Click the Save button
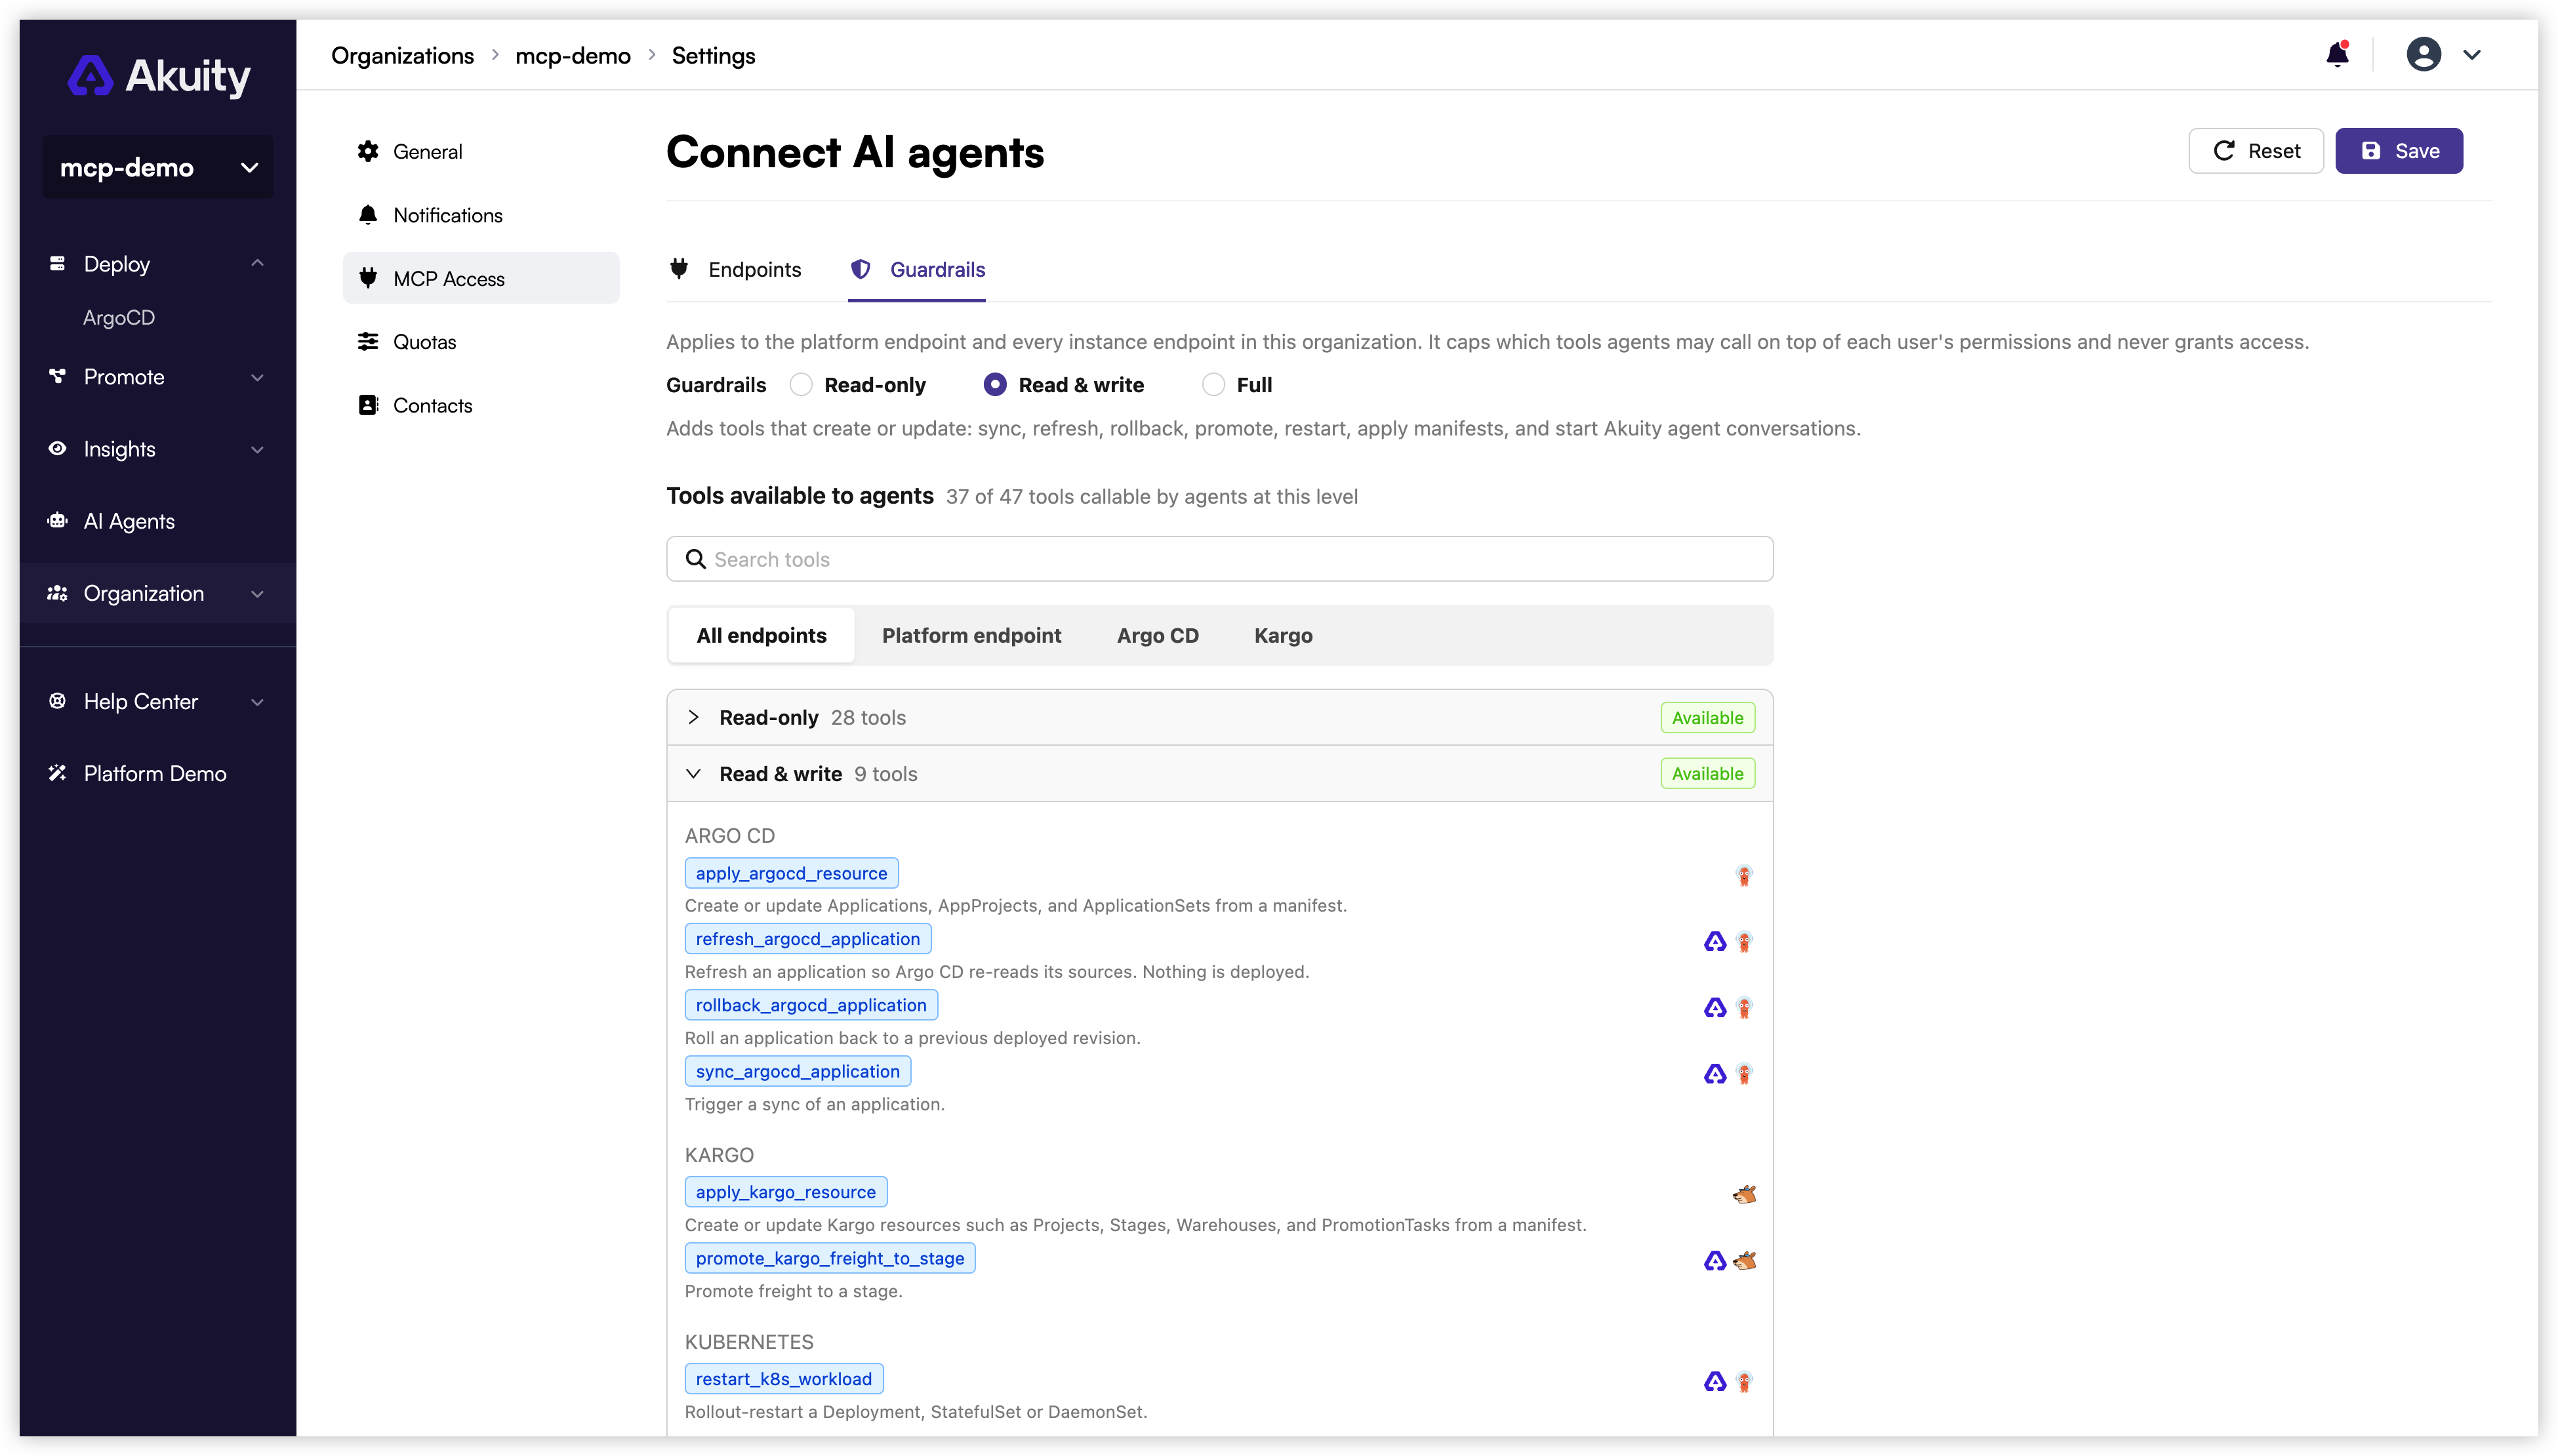The image size is (2558, 1456). [x=2399, y=151]
